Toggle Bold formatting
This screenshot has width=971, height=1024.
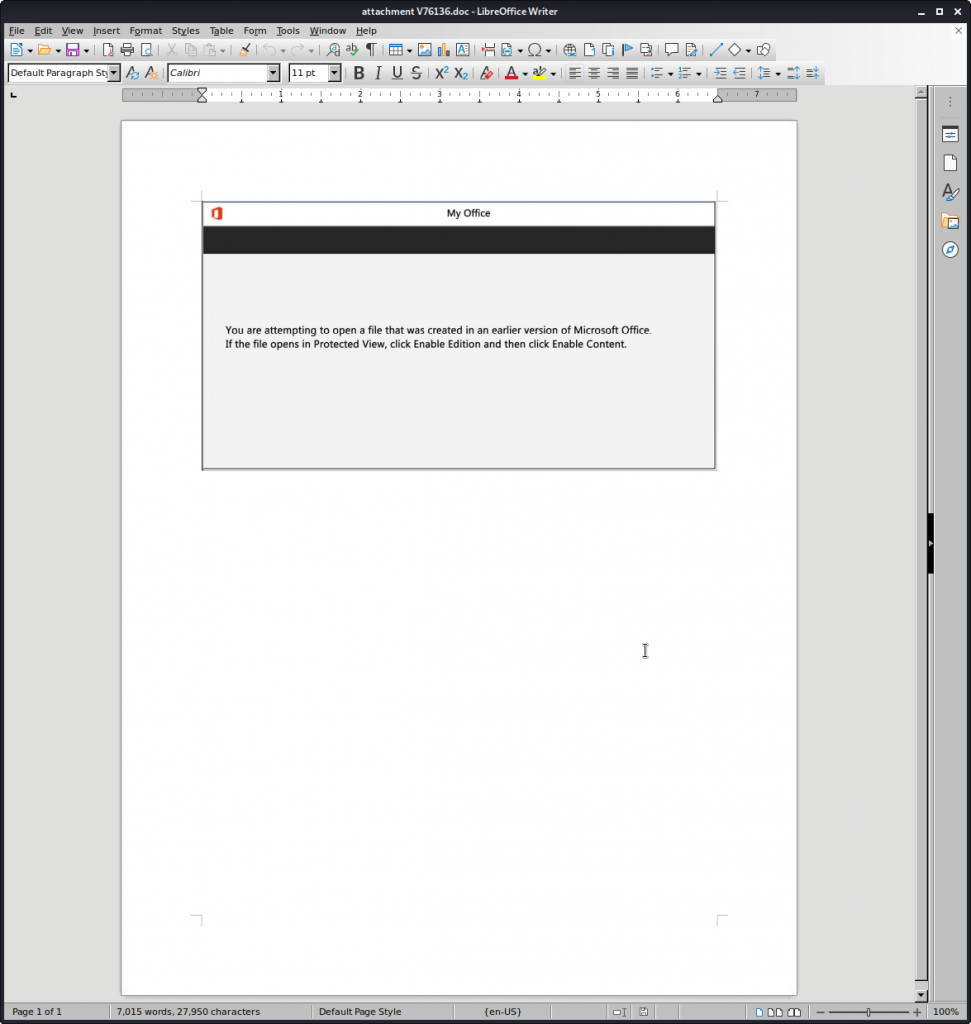coord(359,73)
